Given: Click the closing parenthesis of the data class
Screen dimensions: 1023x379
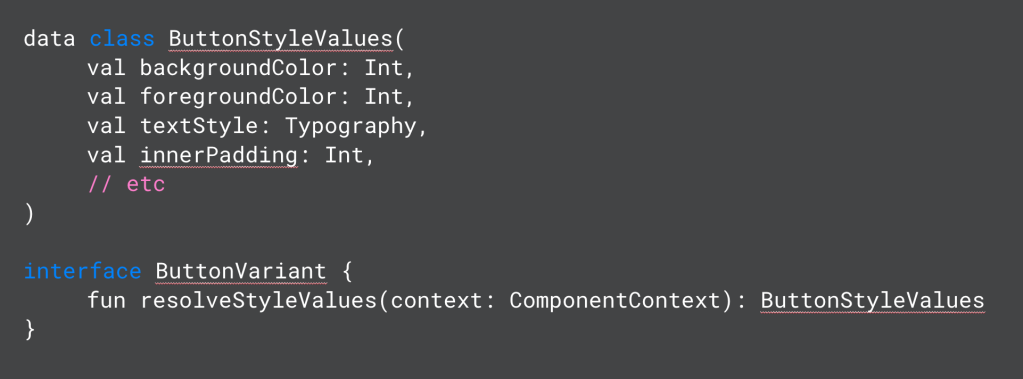Looking at the screenshot, I should (29, 214).
